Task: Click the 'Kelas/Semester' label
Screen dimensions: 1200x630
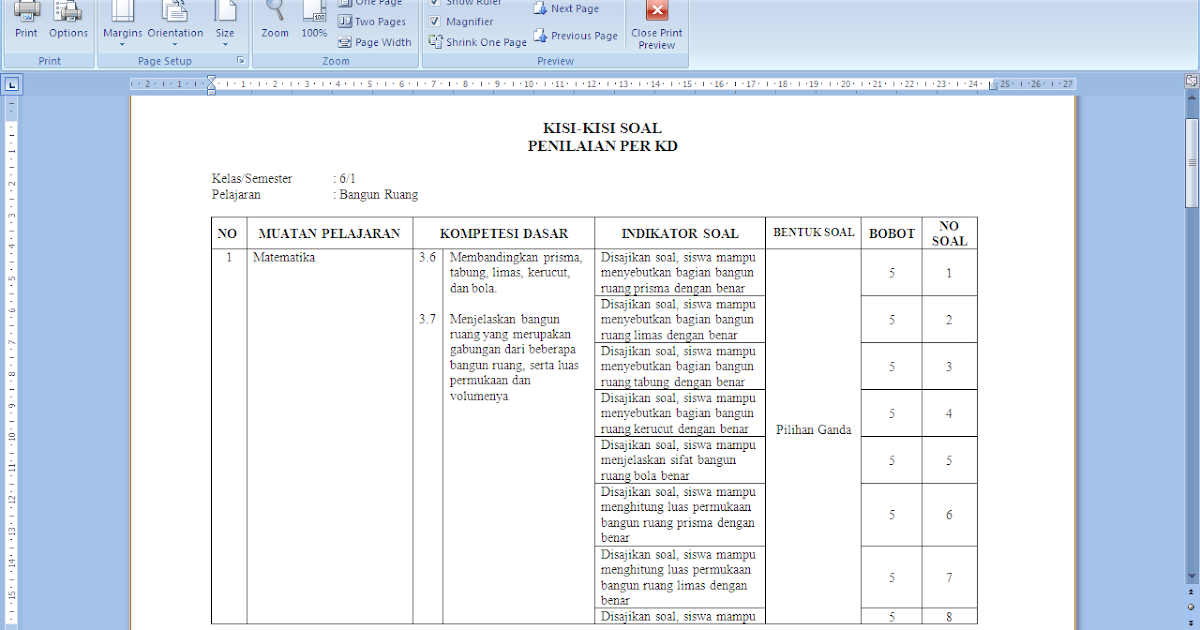Action: point(252,179)
